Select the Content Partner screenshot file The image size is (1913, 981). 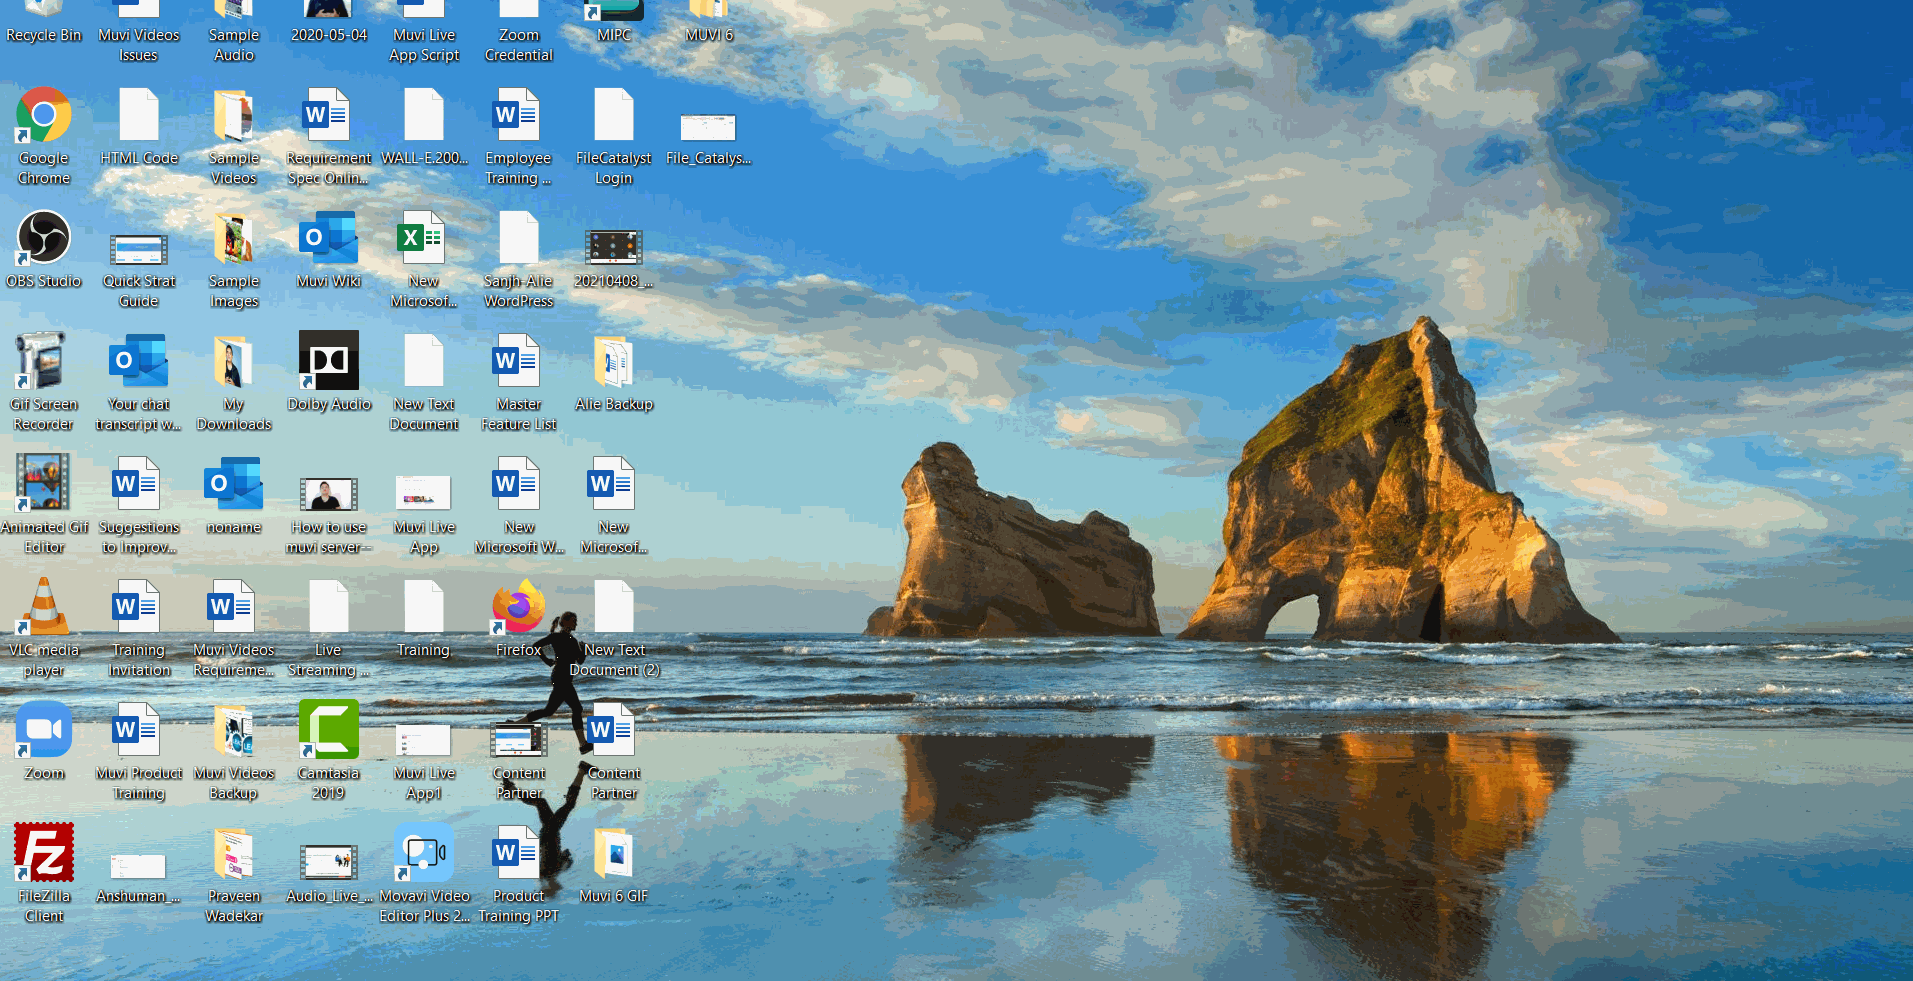coord(519,761)
